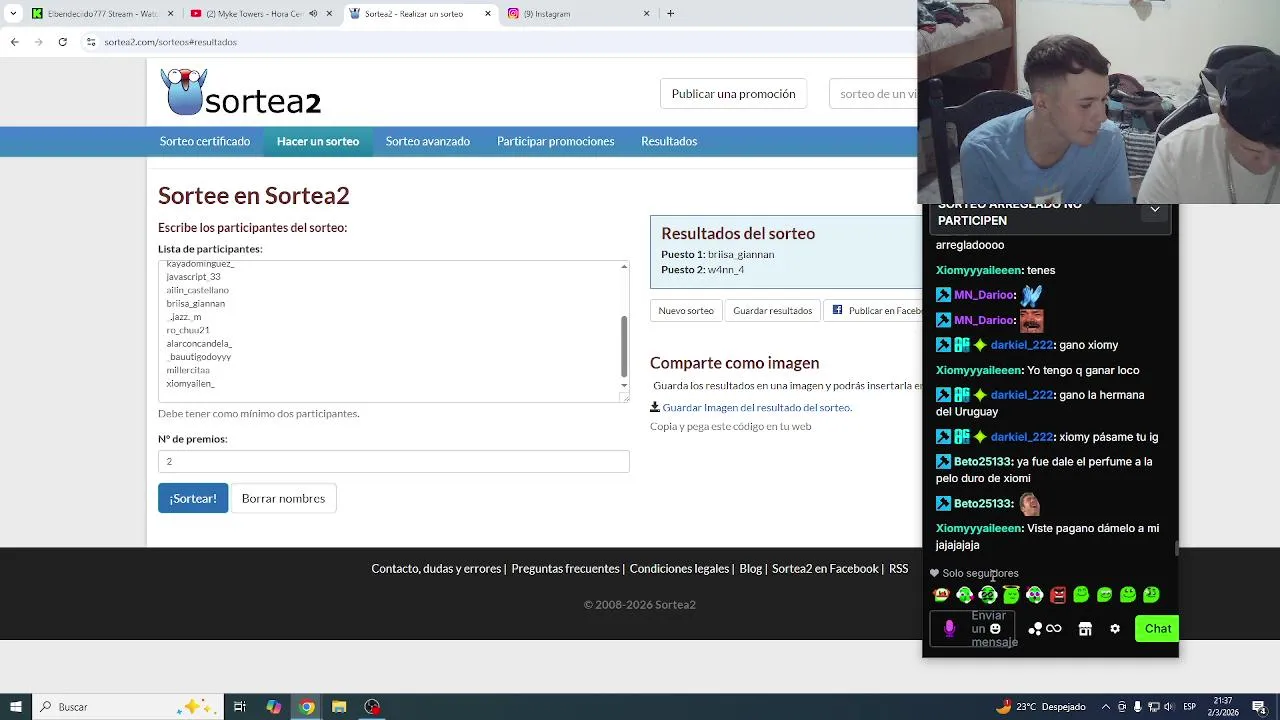1280x720 pixels.
Task: Open the weather widget 23°C Despejado
Action: coord(1040,707)
